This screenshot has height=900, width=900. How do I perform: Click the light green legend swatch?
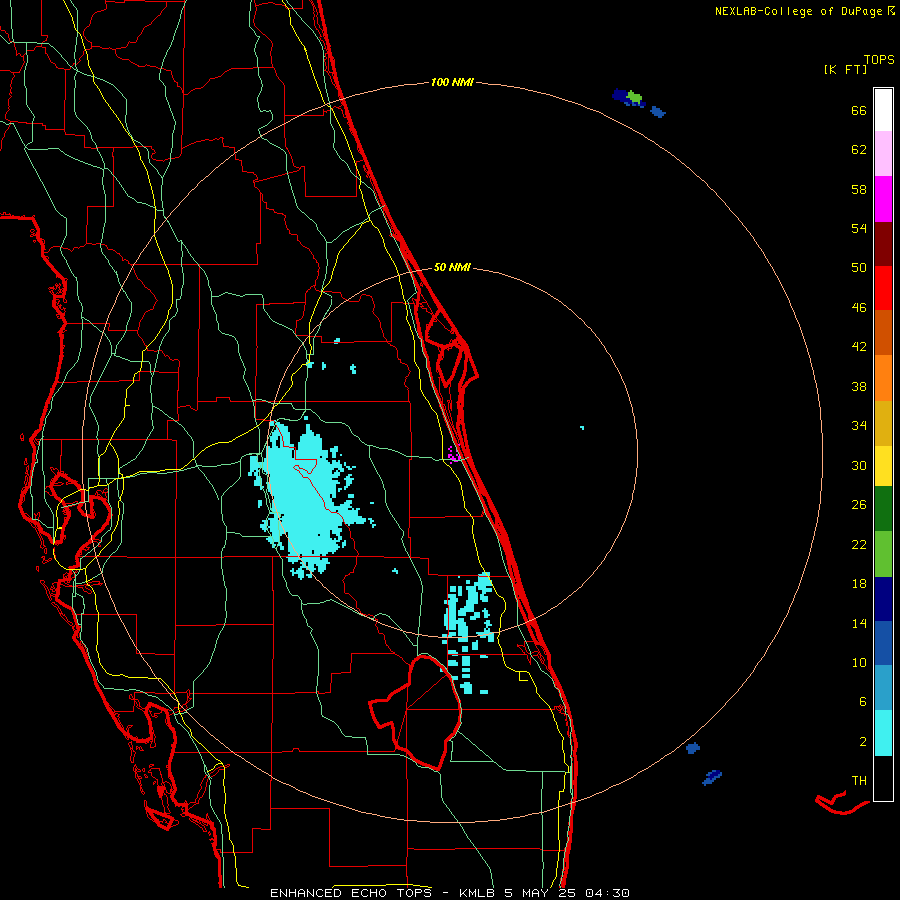coord(883,554)
